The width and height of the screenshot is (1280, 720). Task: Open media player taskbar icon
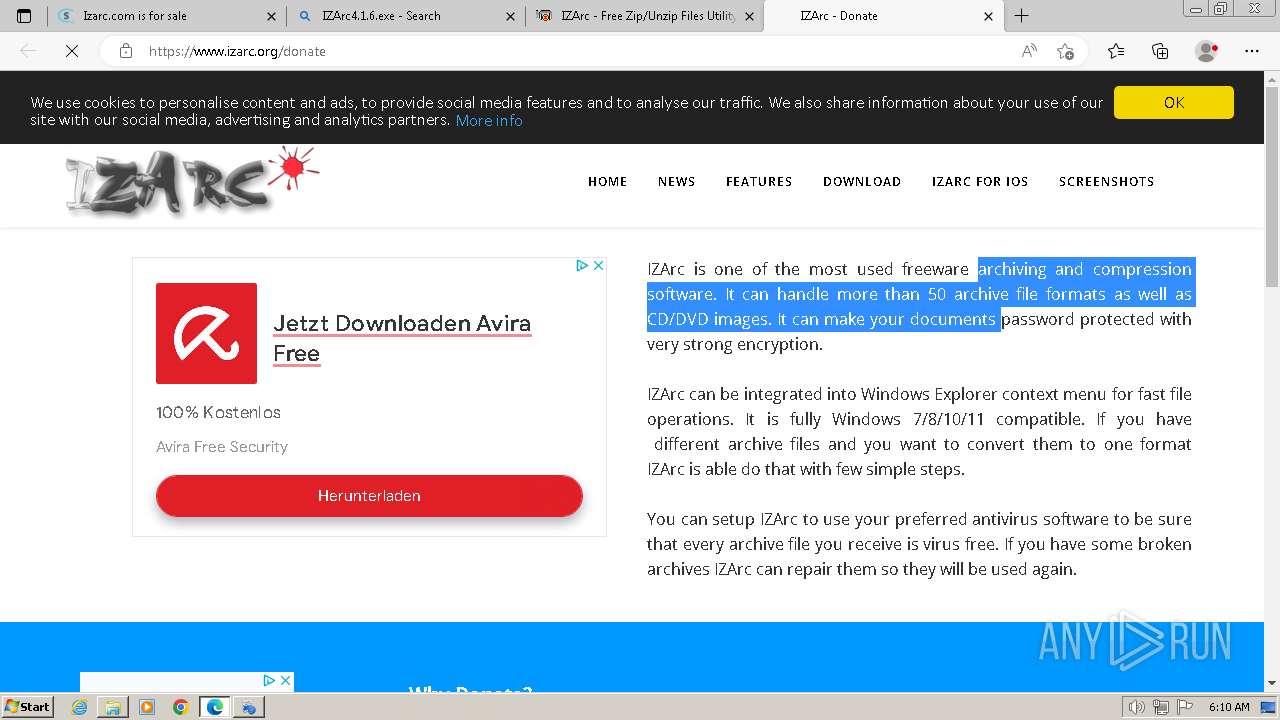pyautogui.click(x=147, y=707)
